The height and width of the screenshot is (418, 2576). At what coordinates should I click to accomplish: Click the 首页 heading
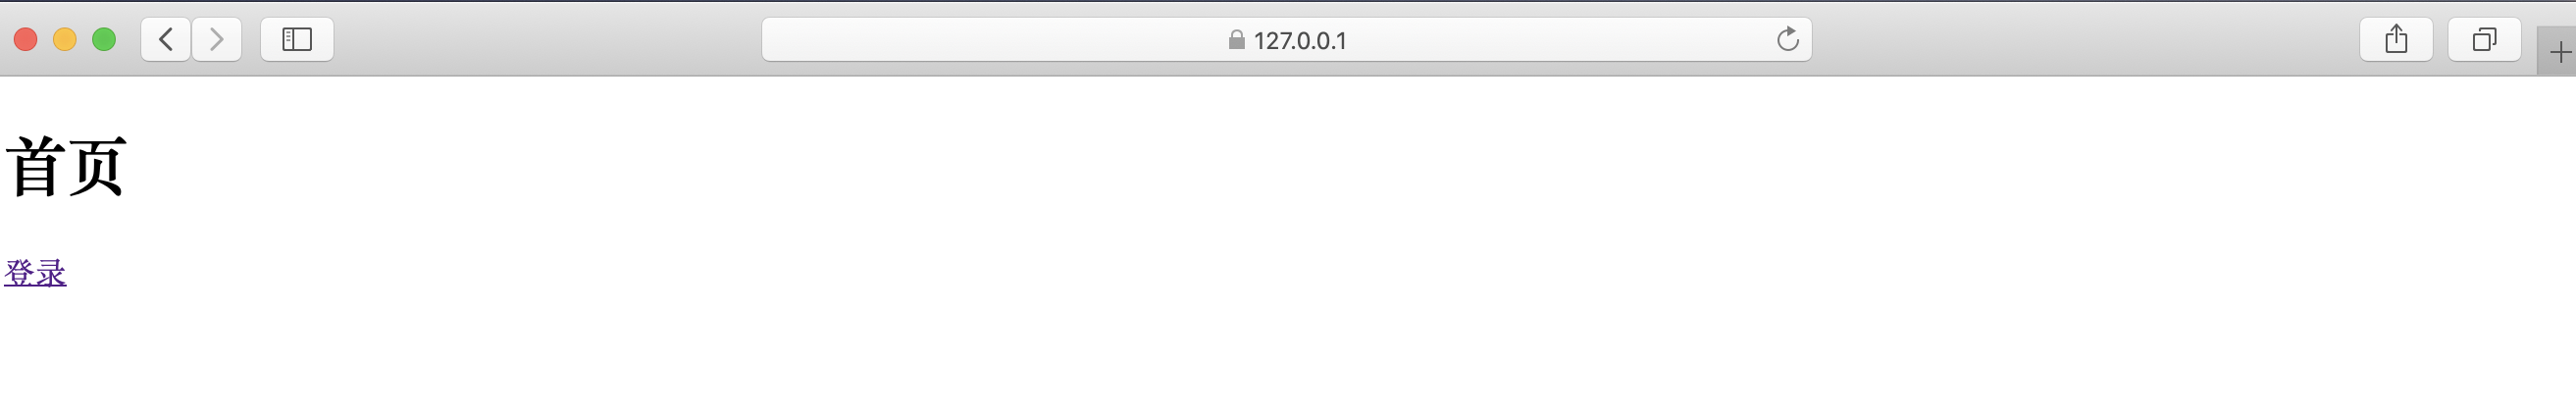tap(66, 167)
